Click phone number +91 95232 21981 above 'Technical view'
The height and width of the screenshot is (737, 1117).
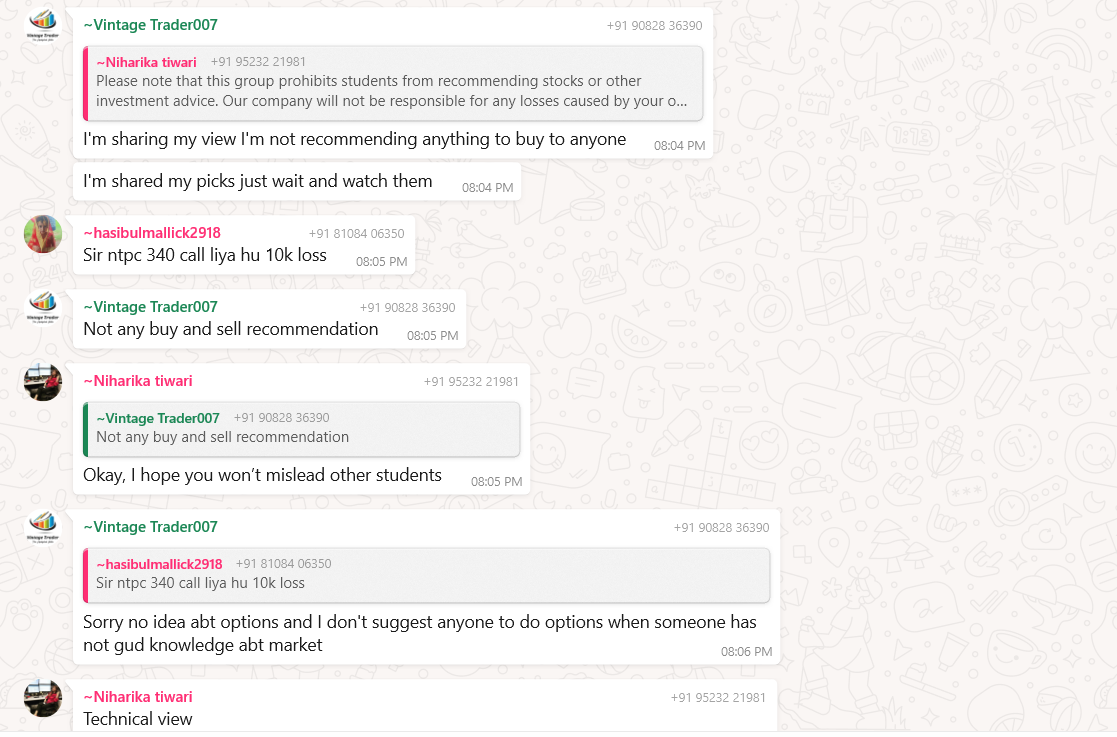718,697
